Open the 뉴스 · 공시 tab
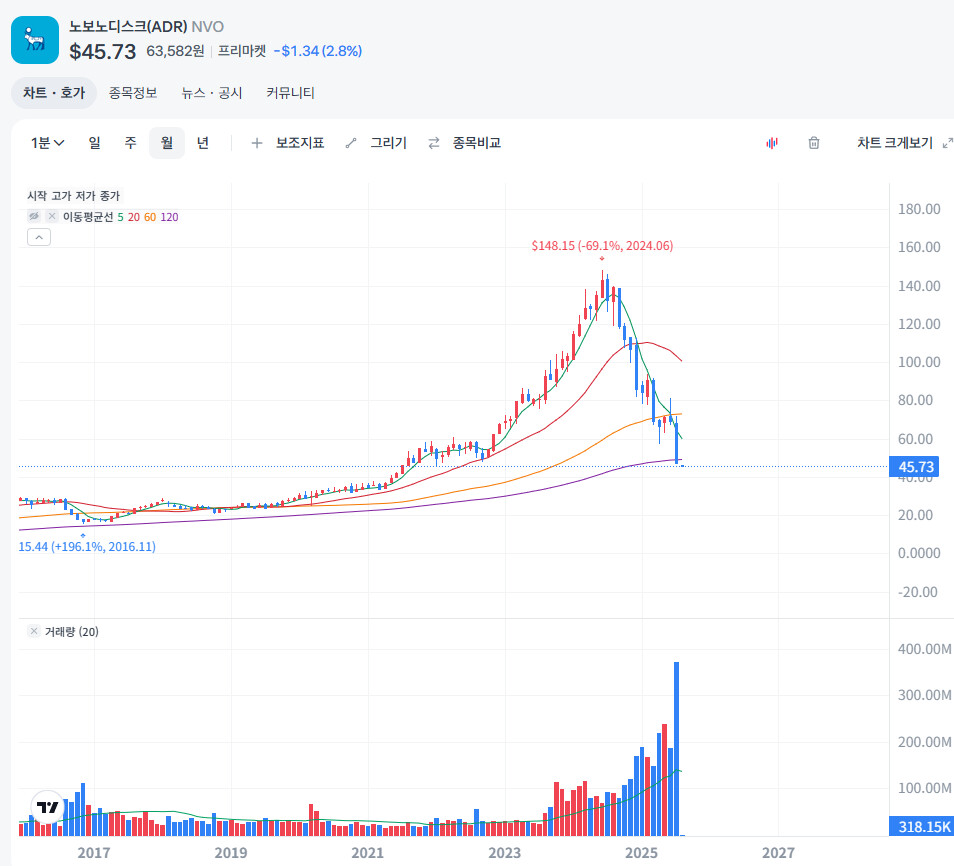 coord(212,93)
